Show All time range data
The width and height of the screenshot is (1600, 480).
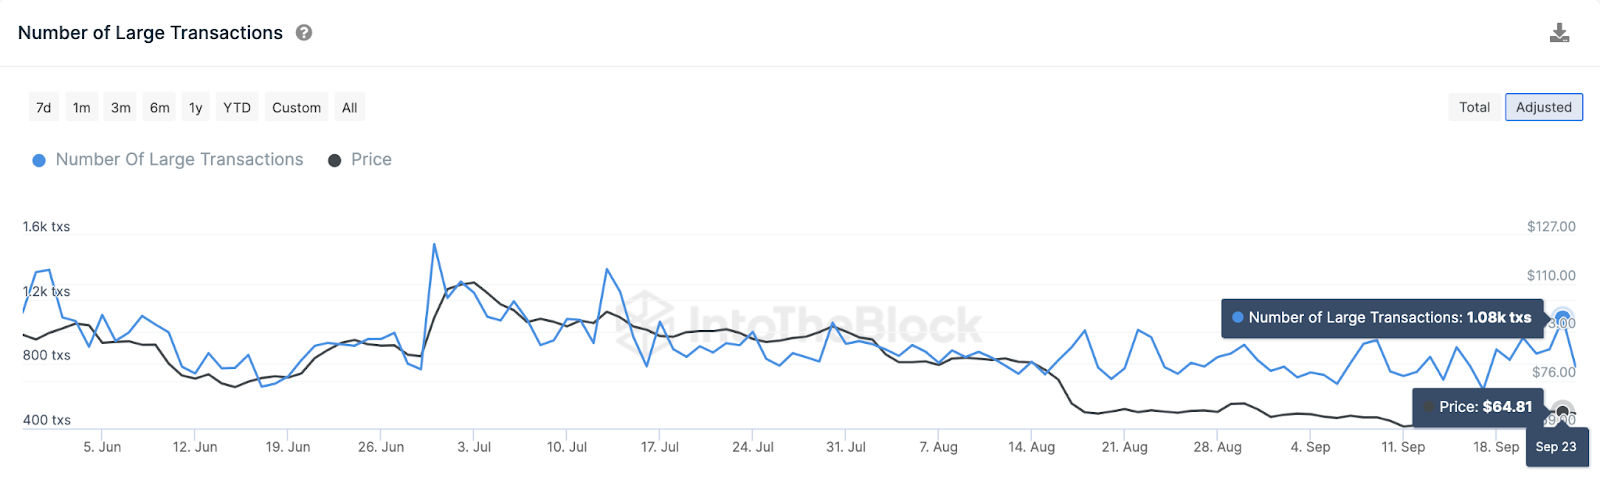click(350, 107)
